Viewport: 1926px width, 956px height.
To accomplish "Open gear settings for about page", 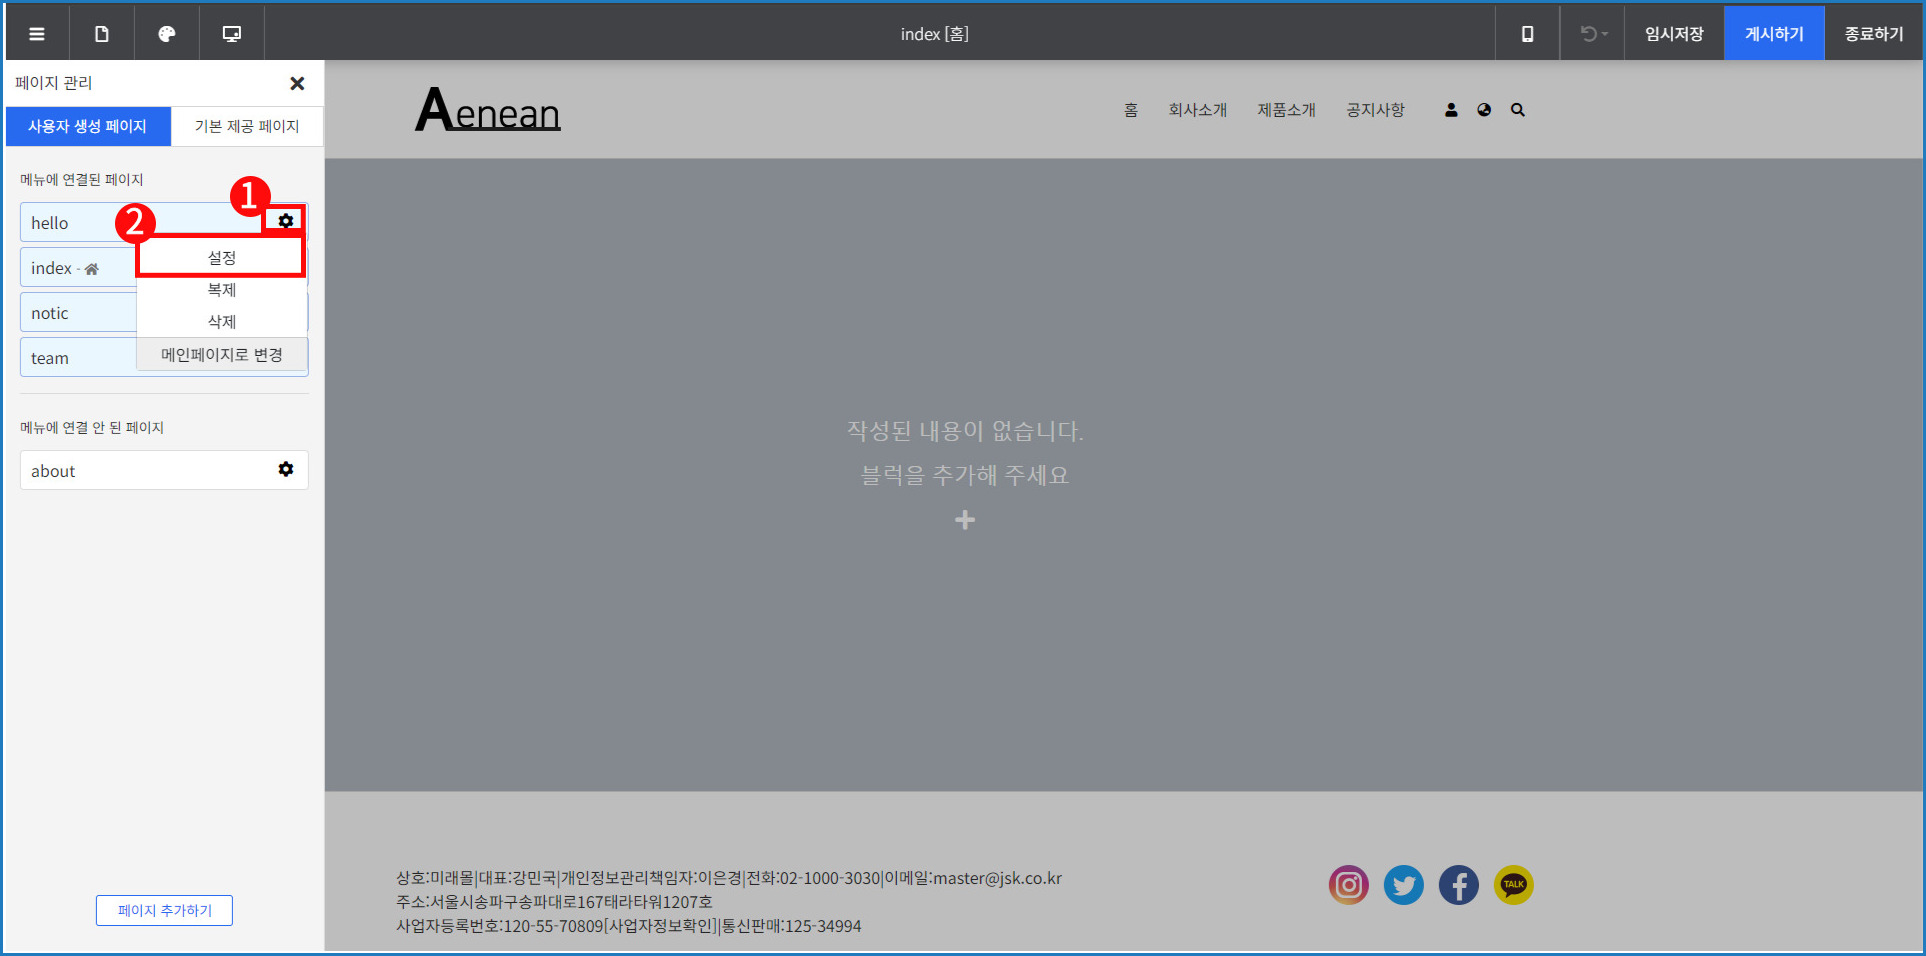I will point(286,469).
